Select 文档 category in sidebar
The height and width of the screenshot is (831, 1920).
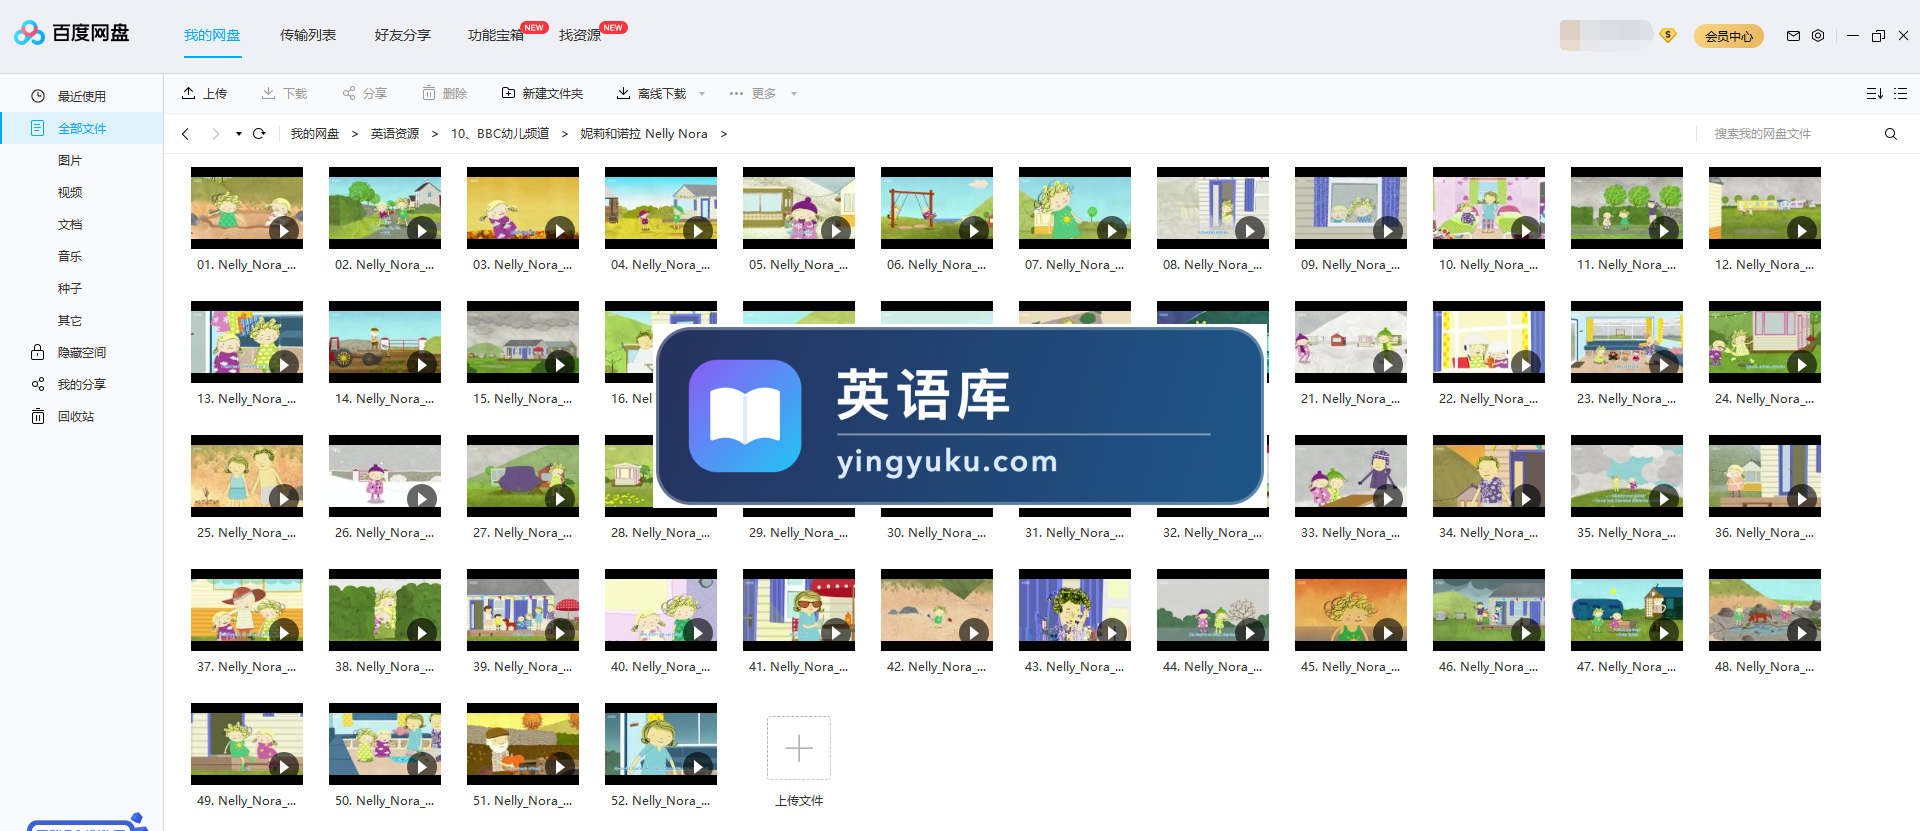point(70,224)
